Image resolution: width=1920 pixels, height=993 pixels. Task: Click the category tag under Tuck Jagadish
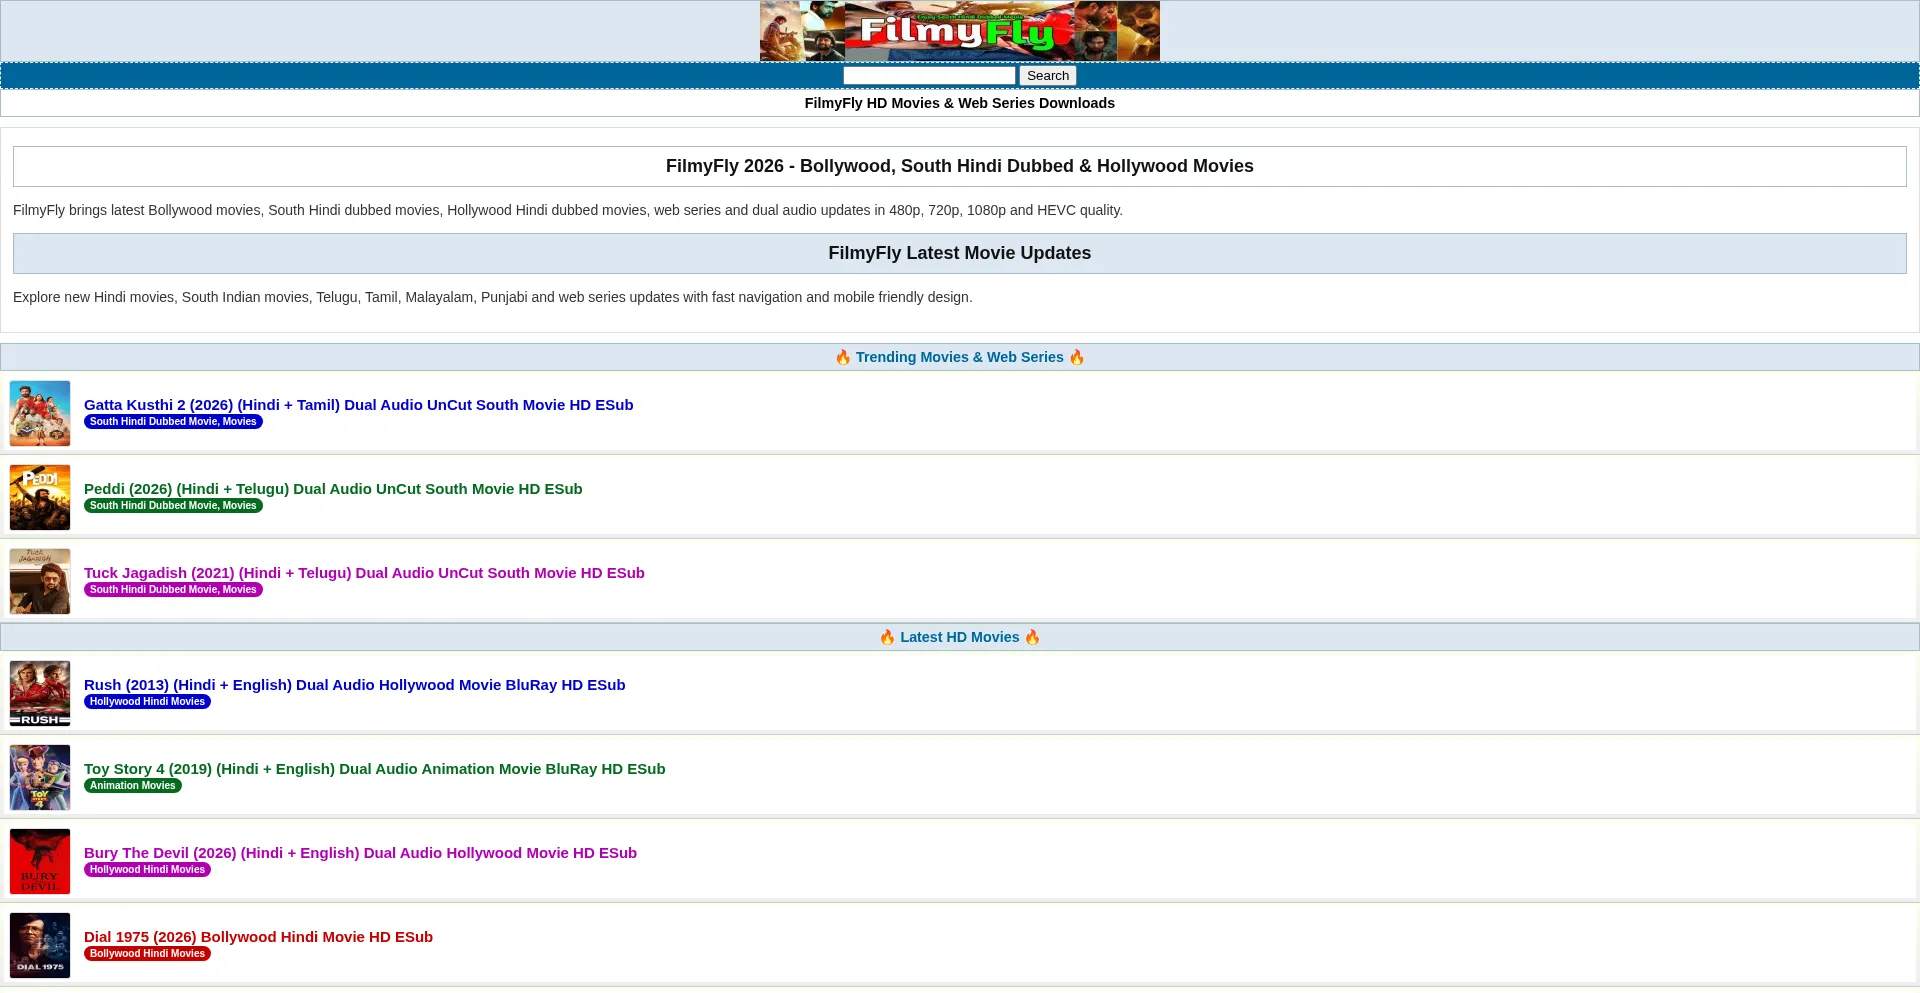coord(173,590)
